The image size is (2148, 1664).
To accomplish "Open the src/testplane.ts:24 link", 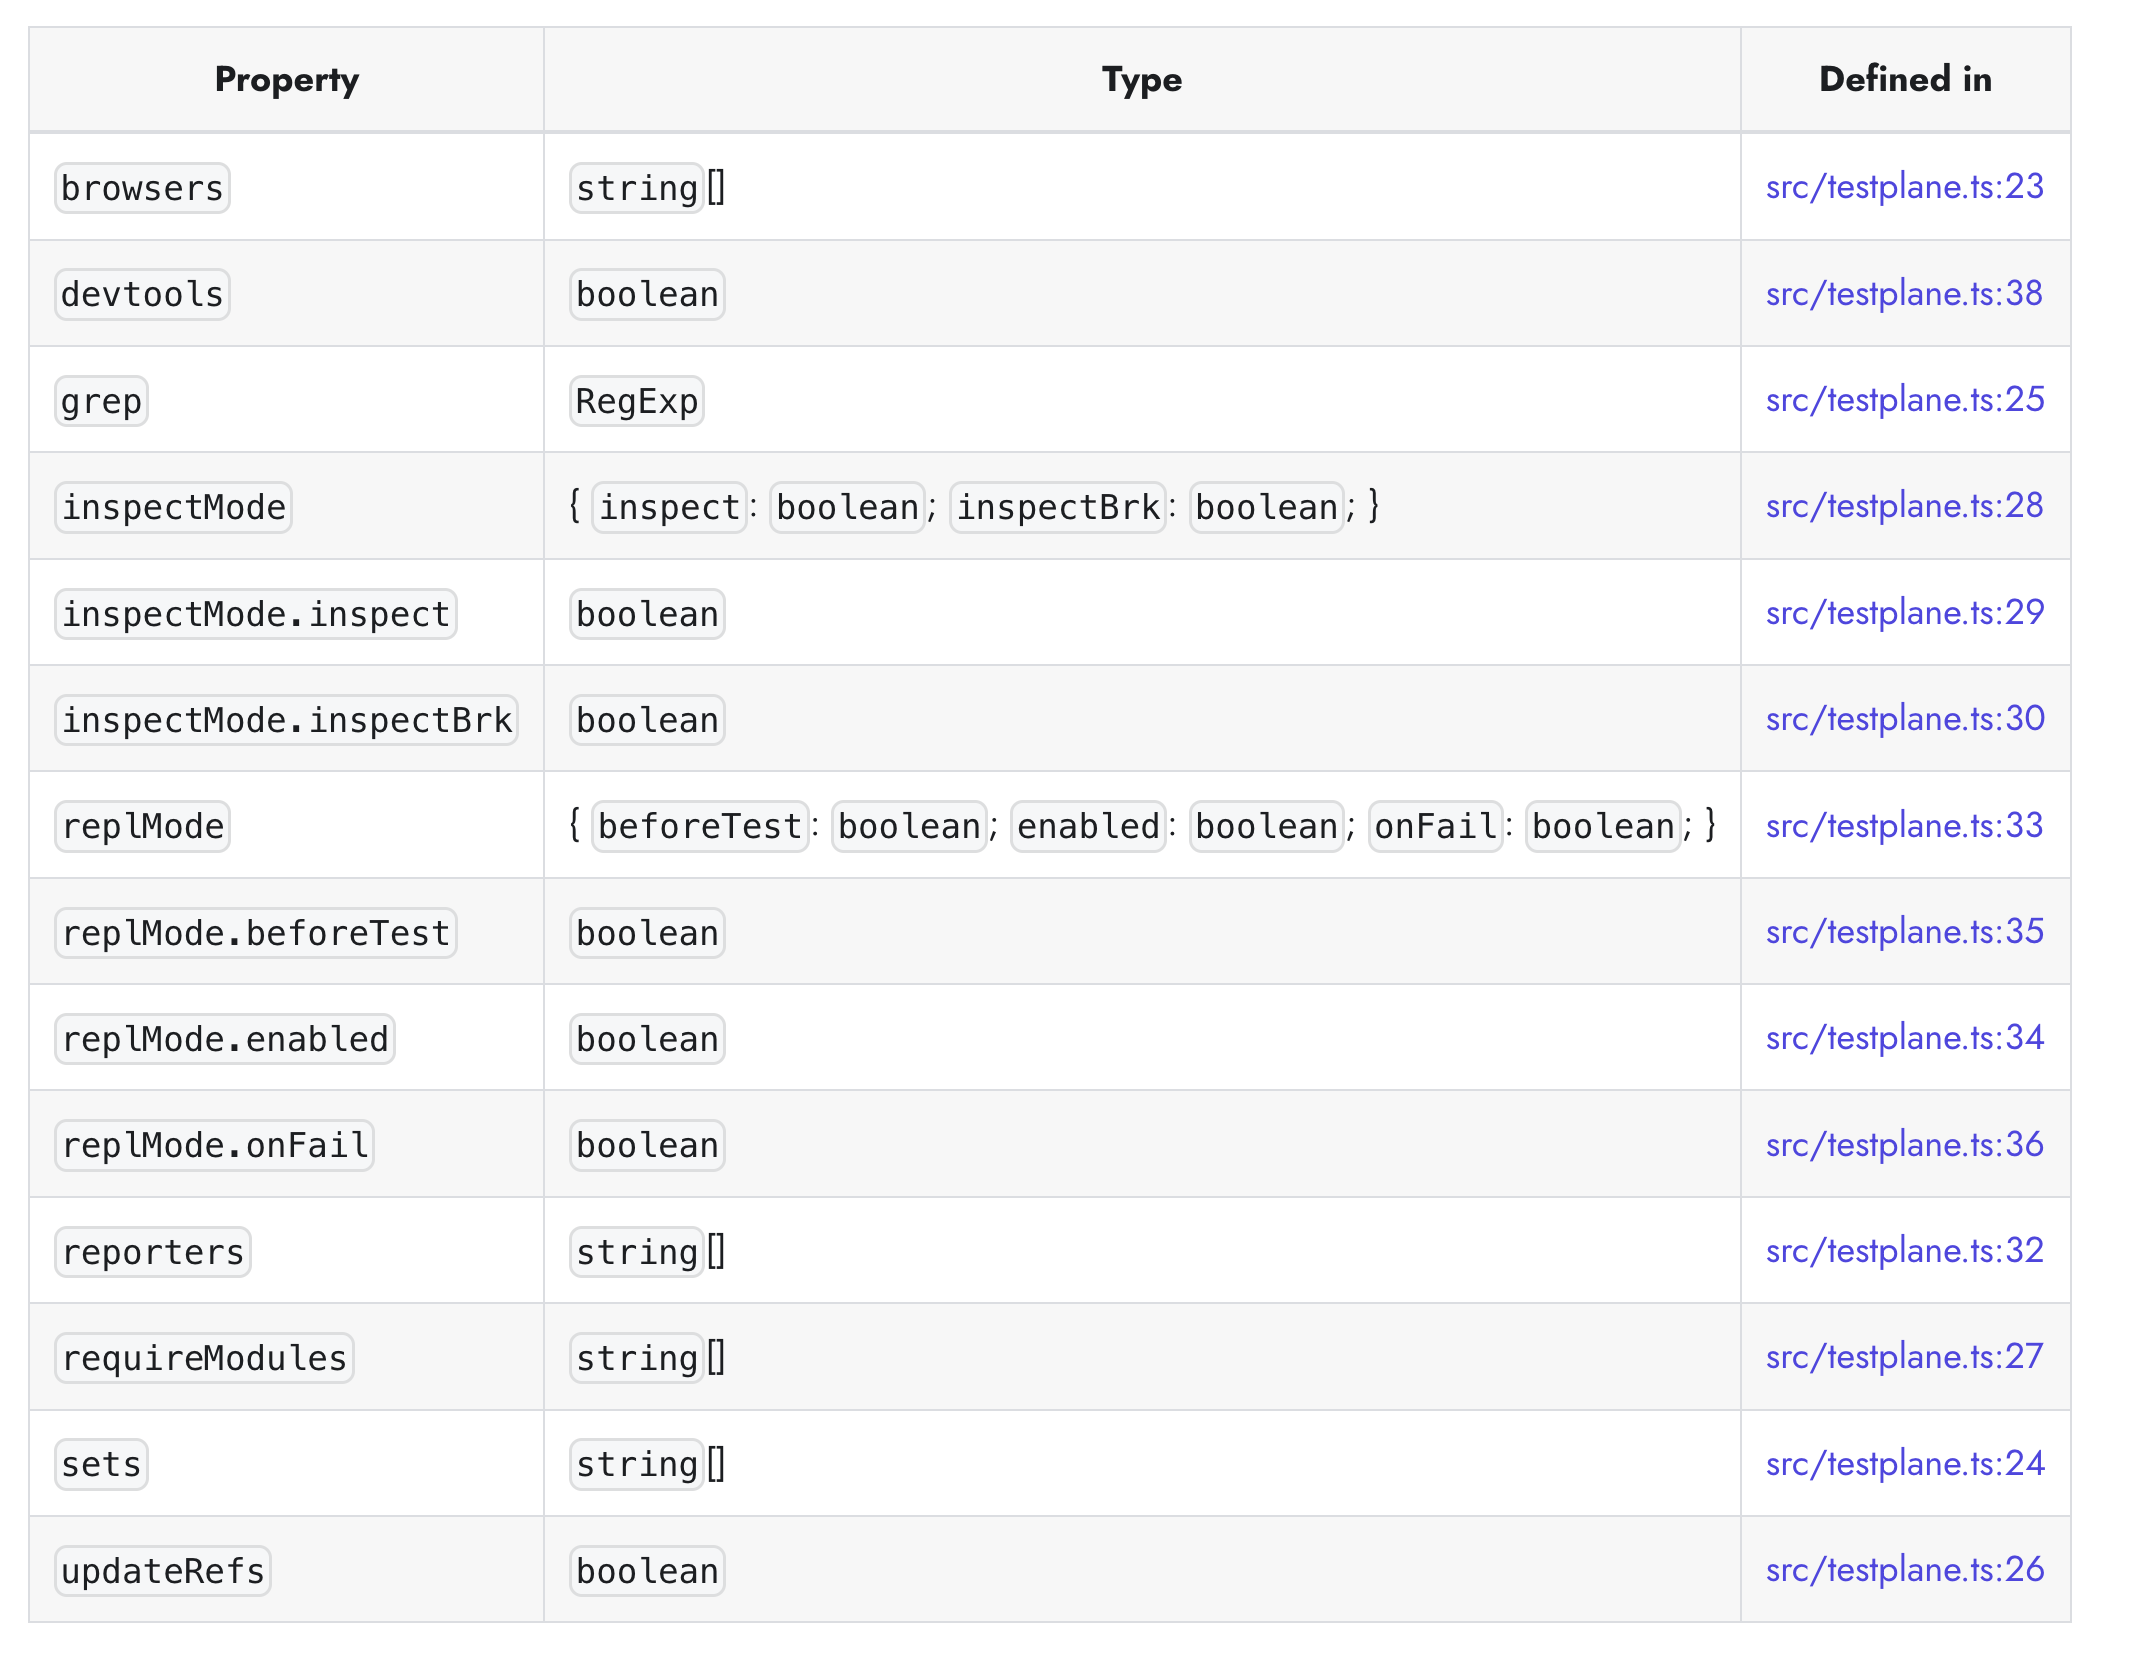I will tap(1904, 1464).
